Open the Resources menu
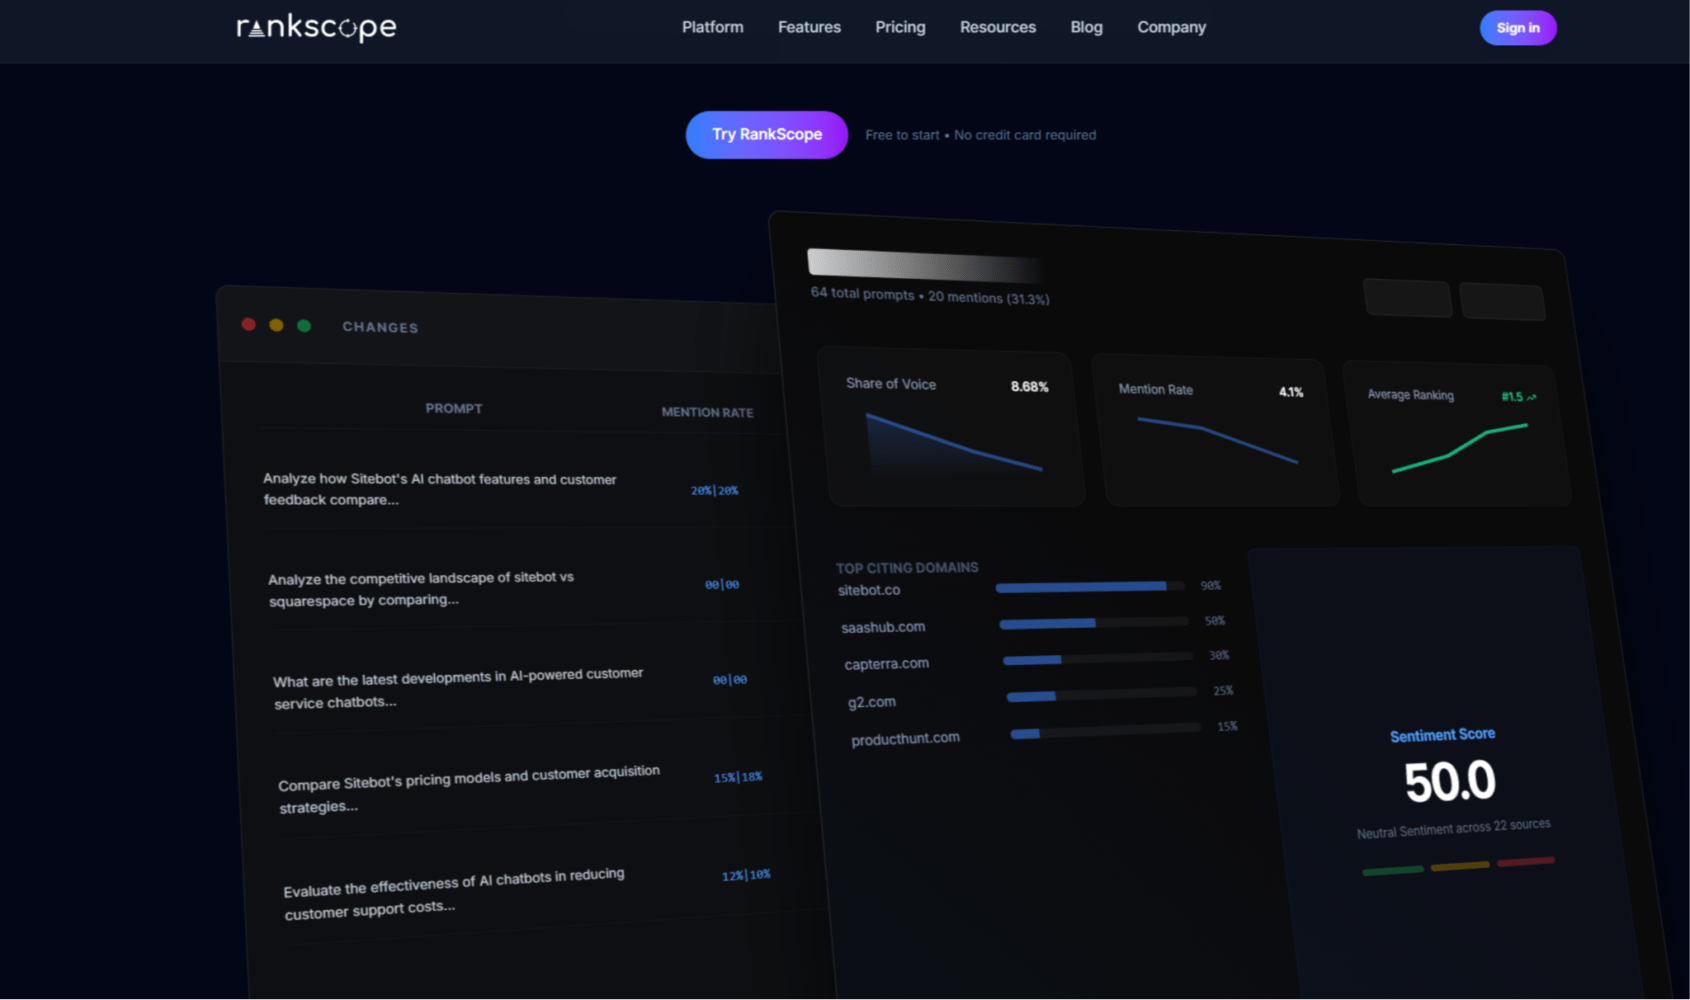 [997, 27]
